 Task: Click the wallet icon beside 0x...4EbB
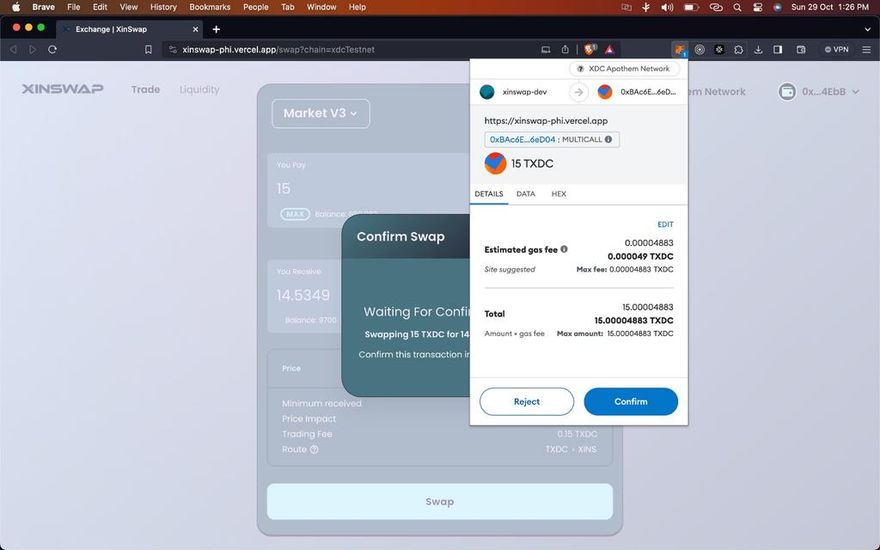tap(787, 91)
